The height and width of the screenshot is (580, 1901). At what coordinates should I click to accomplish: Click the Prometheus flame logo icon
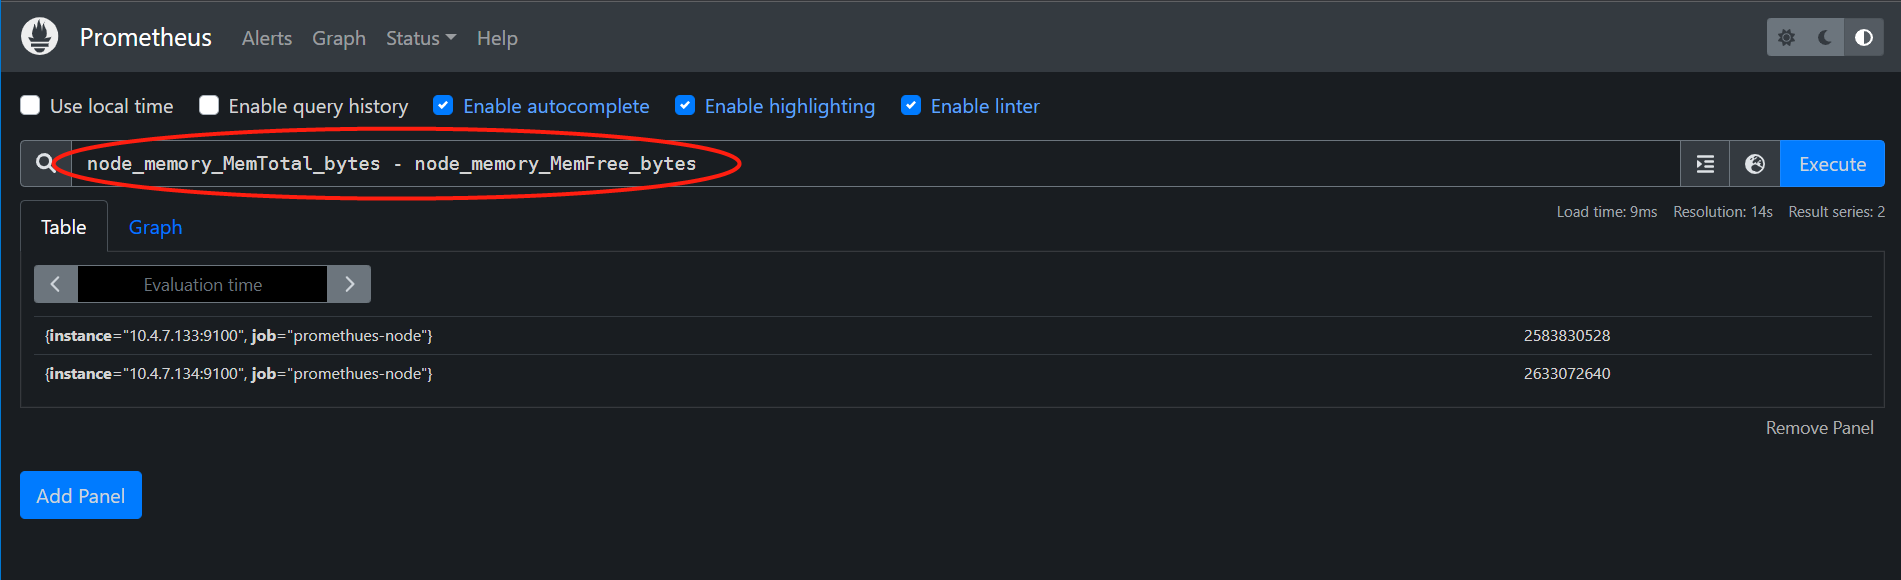[x=40, y=37]
